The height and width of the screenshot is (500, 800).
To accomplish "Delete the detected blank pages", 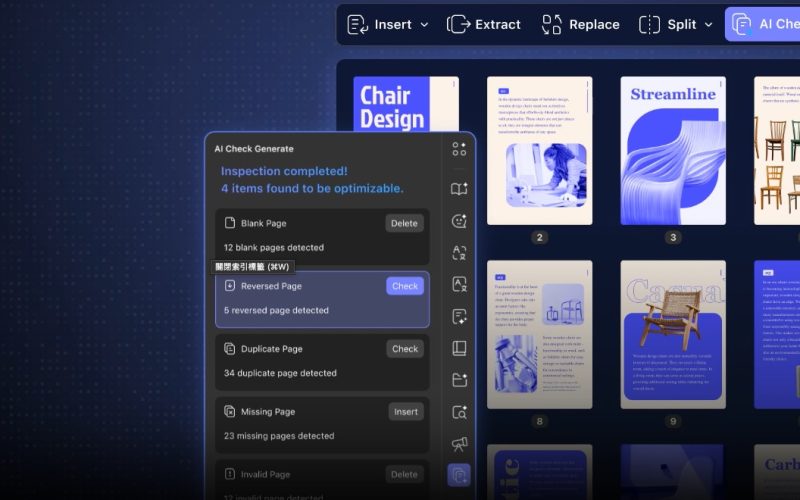I will pyautogui.click(x=404, y=223).
